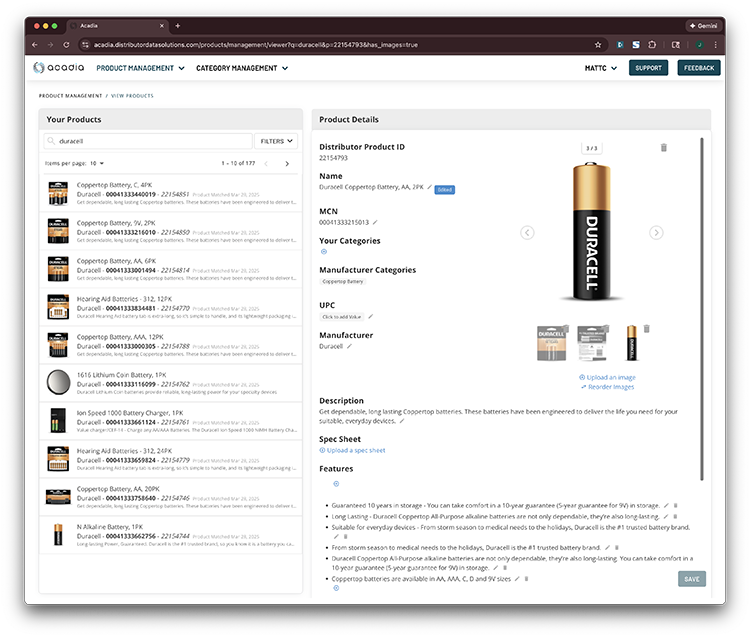Viewport: 750px width, 637px height.
Task: Edit the 'Suitable for everyday devices' feature
Action: coord(336,537)
